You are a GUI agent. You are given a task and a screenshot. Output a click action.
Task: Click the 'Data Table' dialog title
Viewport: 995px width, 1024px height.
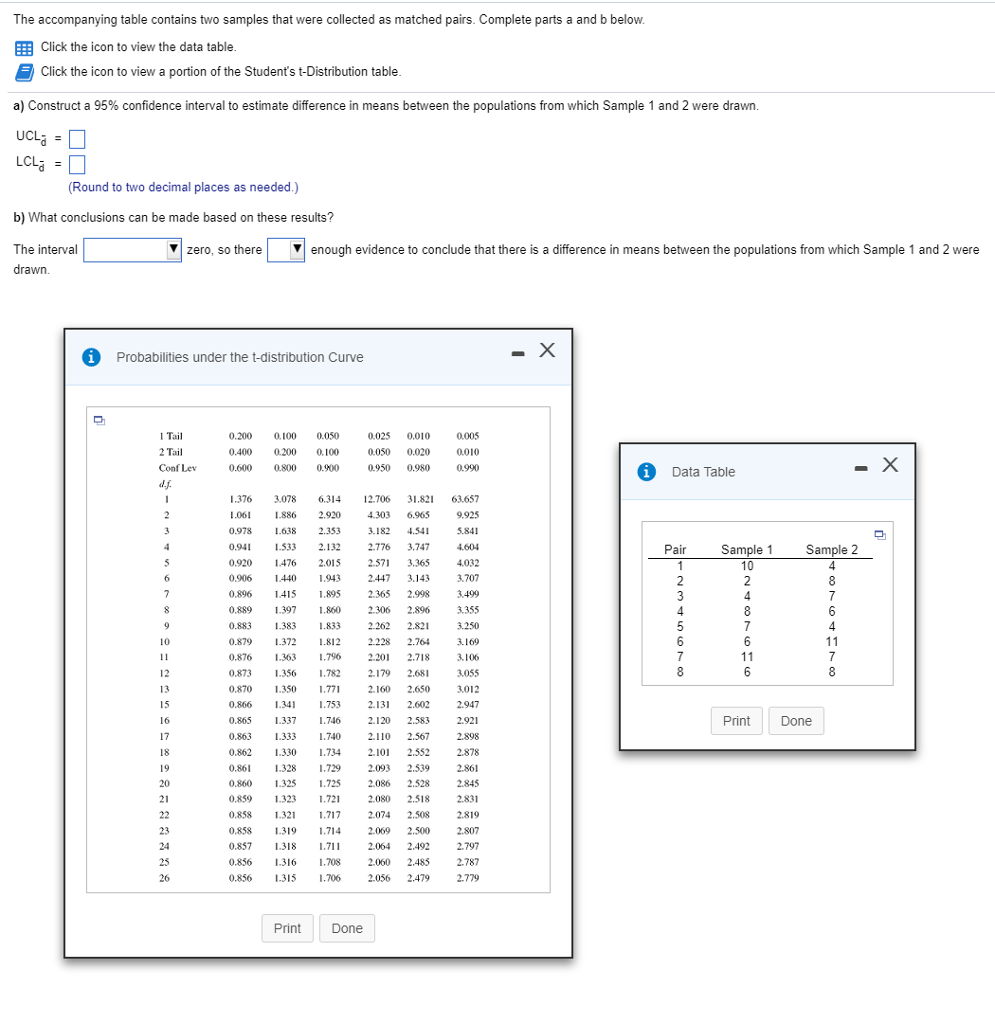point(703,472)
